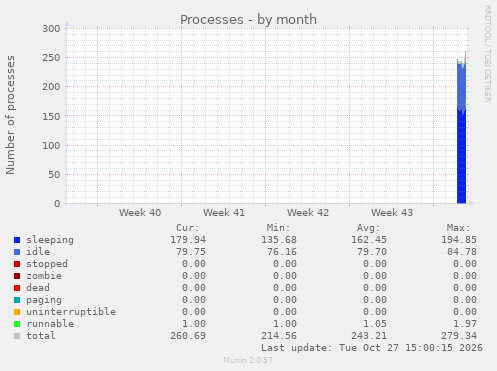
Task: Click the 150 y-axis tick label
Action: click(51, 116)
